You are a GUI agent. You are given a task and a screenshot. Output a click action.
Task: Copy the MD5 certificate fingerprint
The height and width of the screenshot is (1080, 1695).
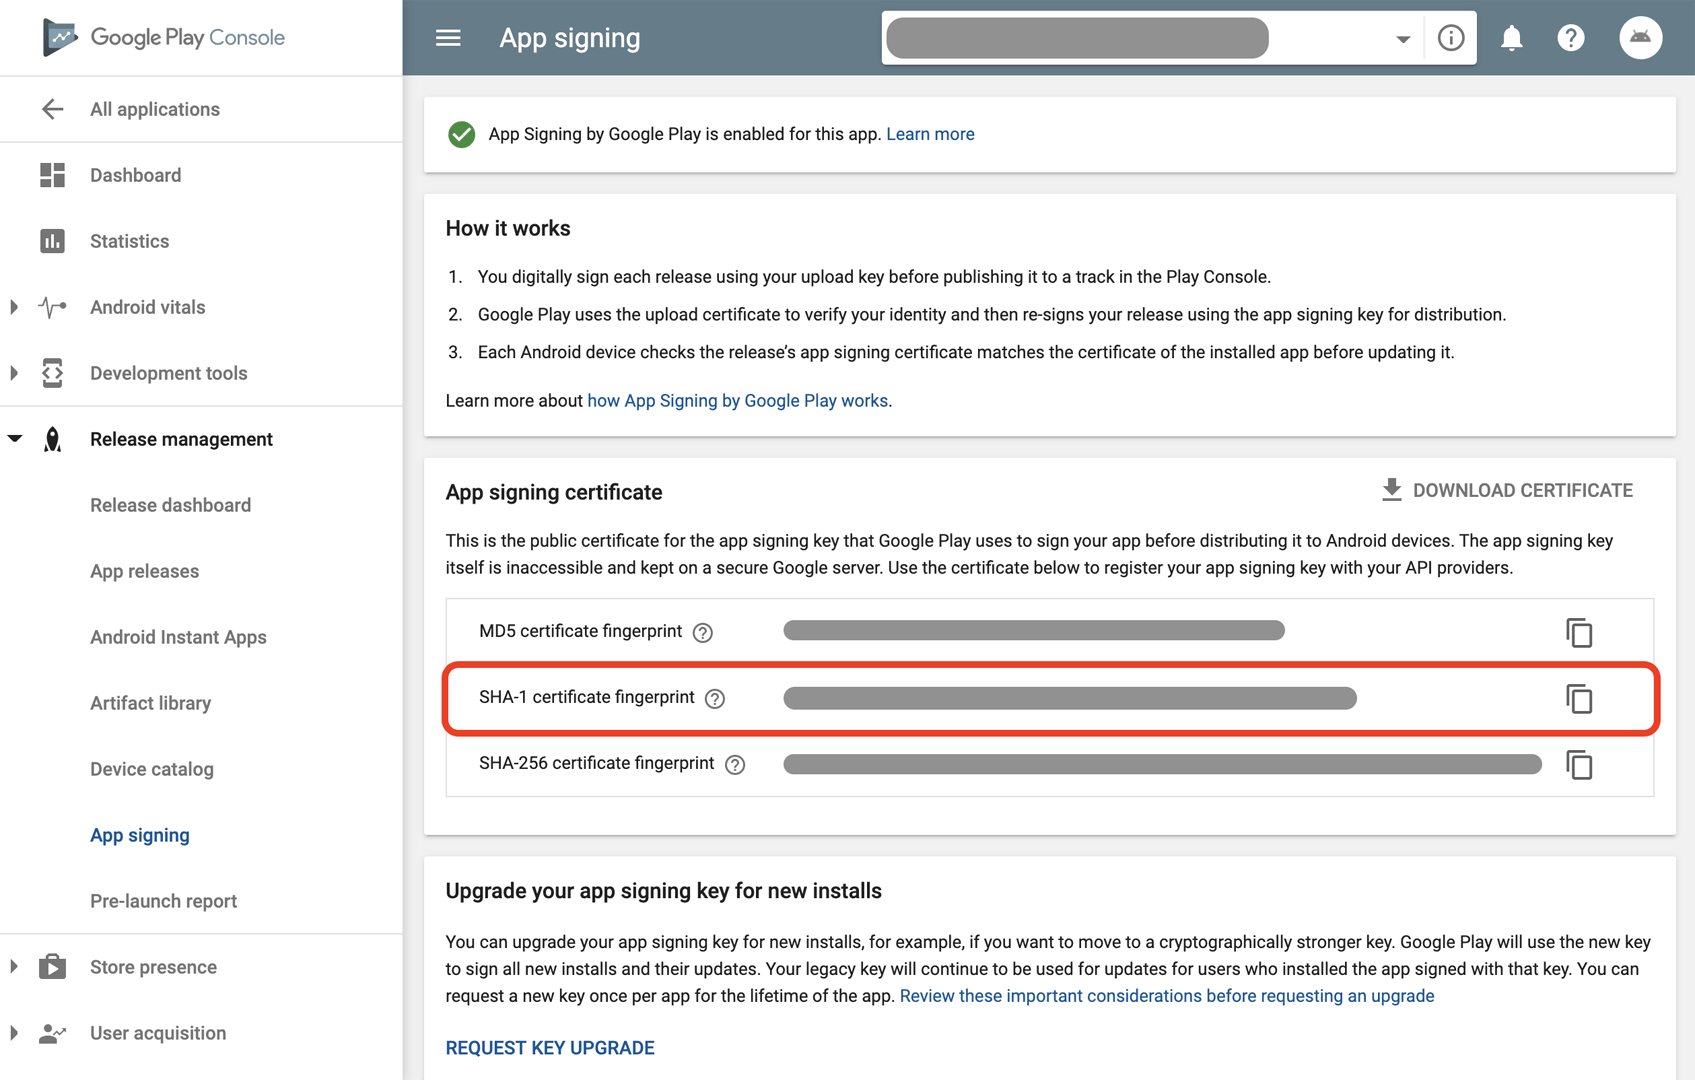(x=1579, y=632)
